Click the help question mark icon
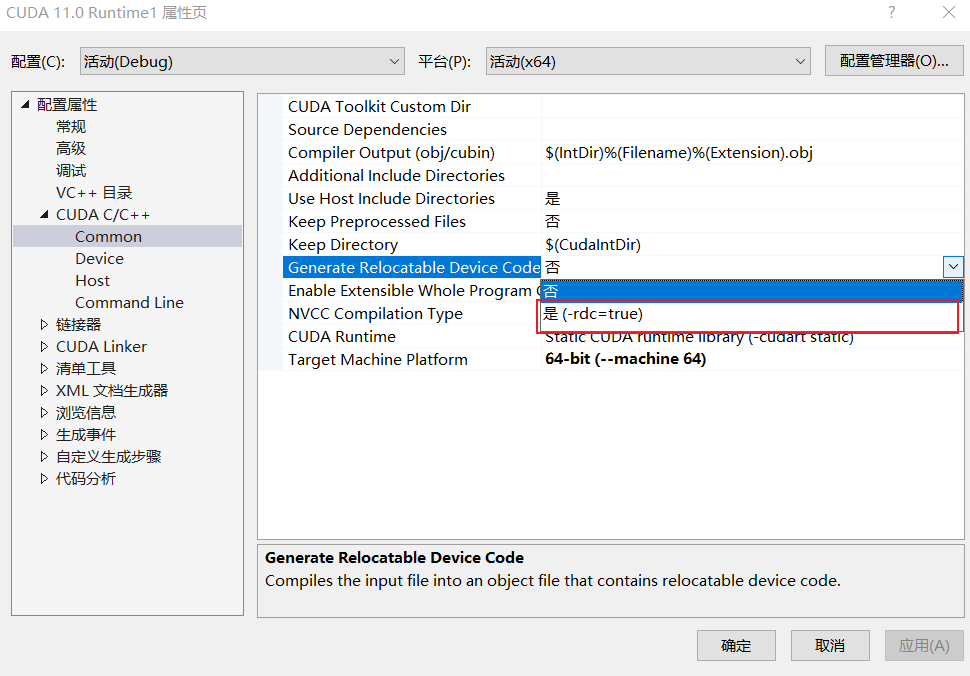 coord(890,13)
